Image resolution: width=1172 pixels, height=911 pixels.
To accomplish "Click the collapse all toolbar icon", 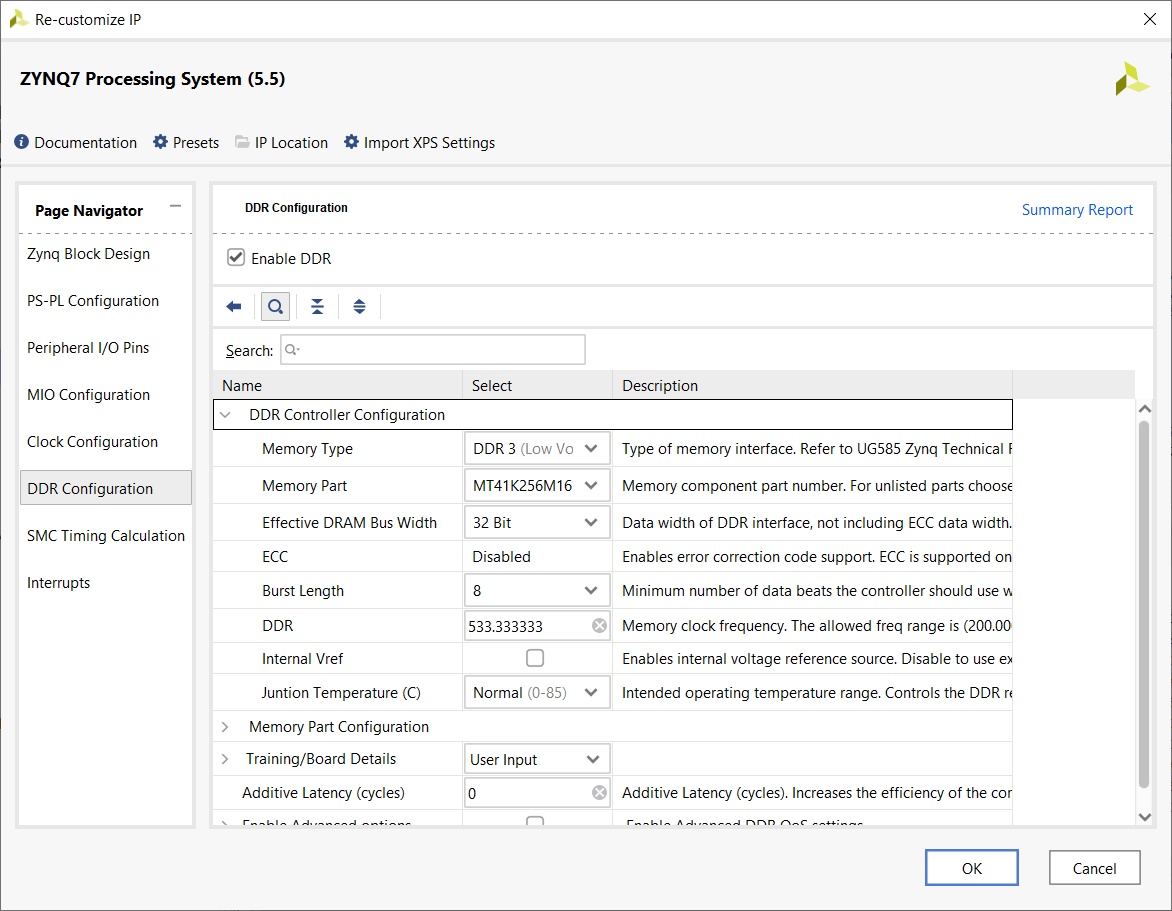I will (318, 306).
